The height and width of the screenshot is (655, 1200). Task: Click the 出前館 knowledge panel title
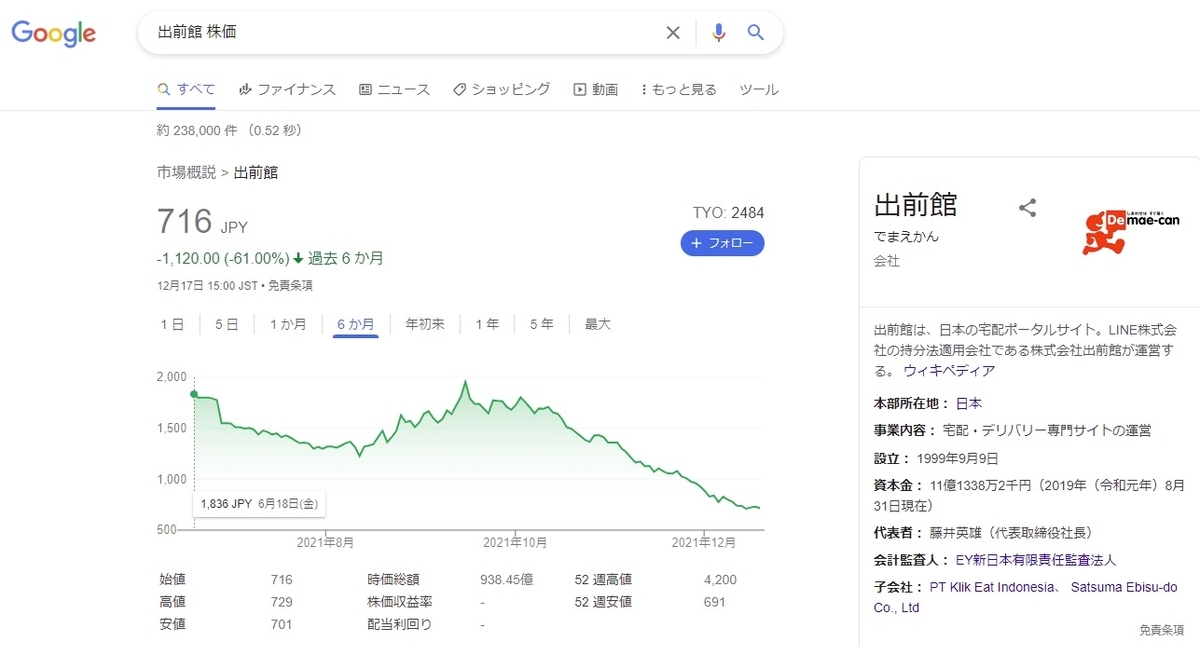[x=915, y=205]
